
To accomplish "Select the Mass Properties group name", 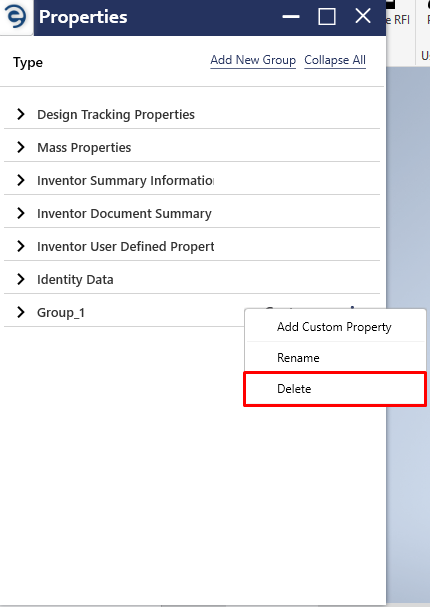I will (x=84, y=147).
